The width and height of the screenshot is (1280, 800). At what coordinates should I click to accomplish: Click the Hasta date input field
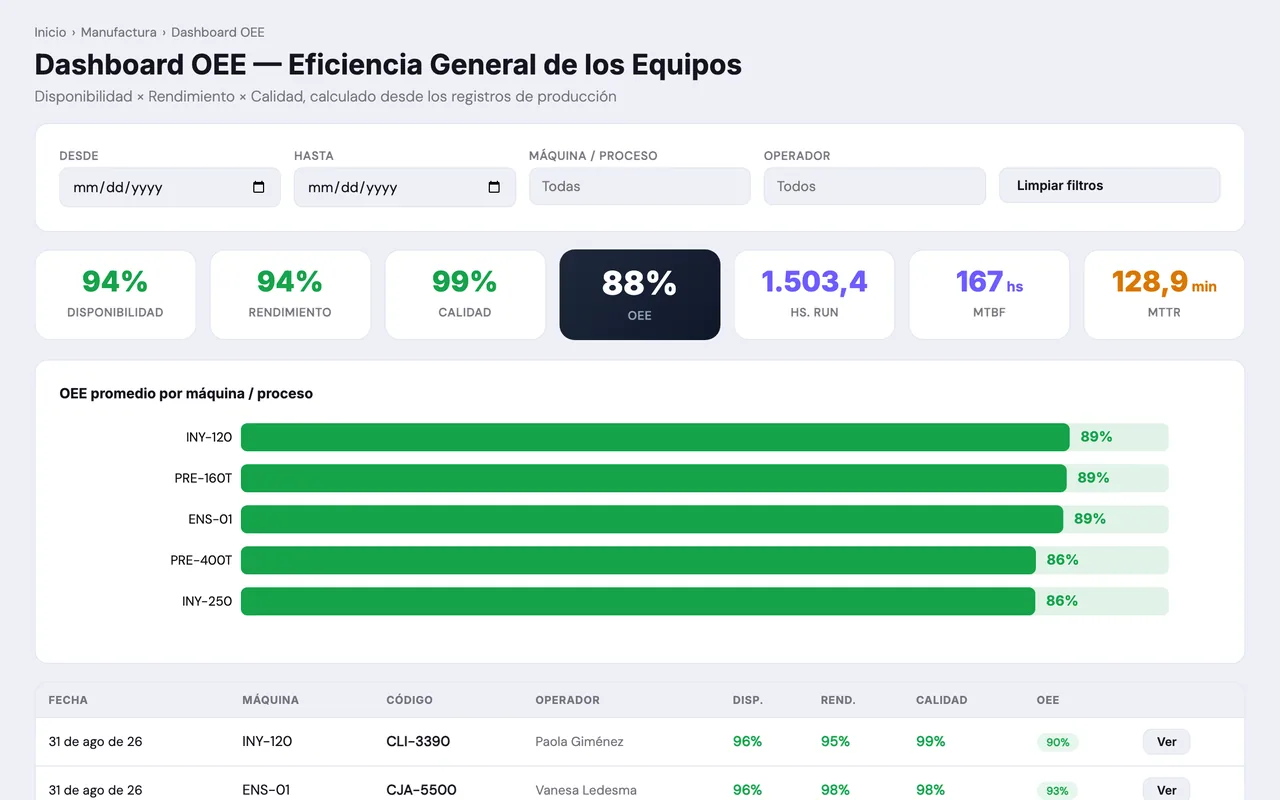tap(405, 187)
